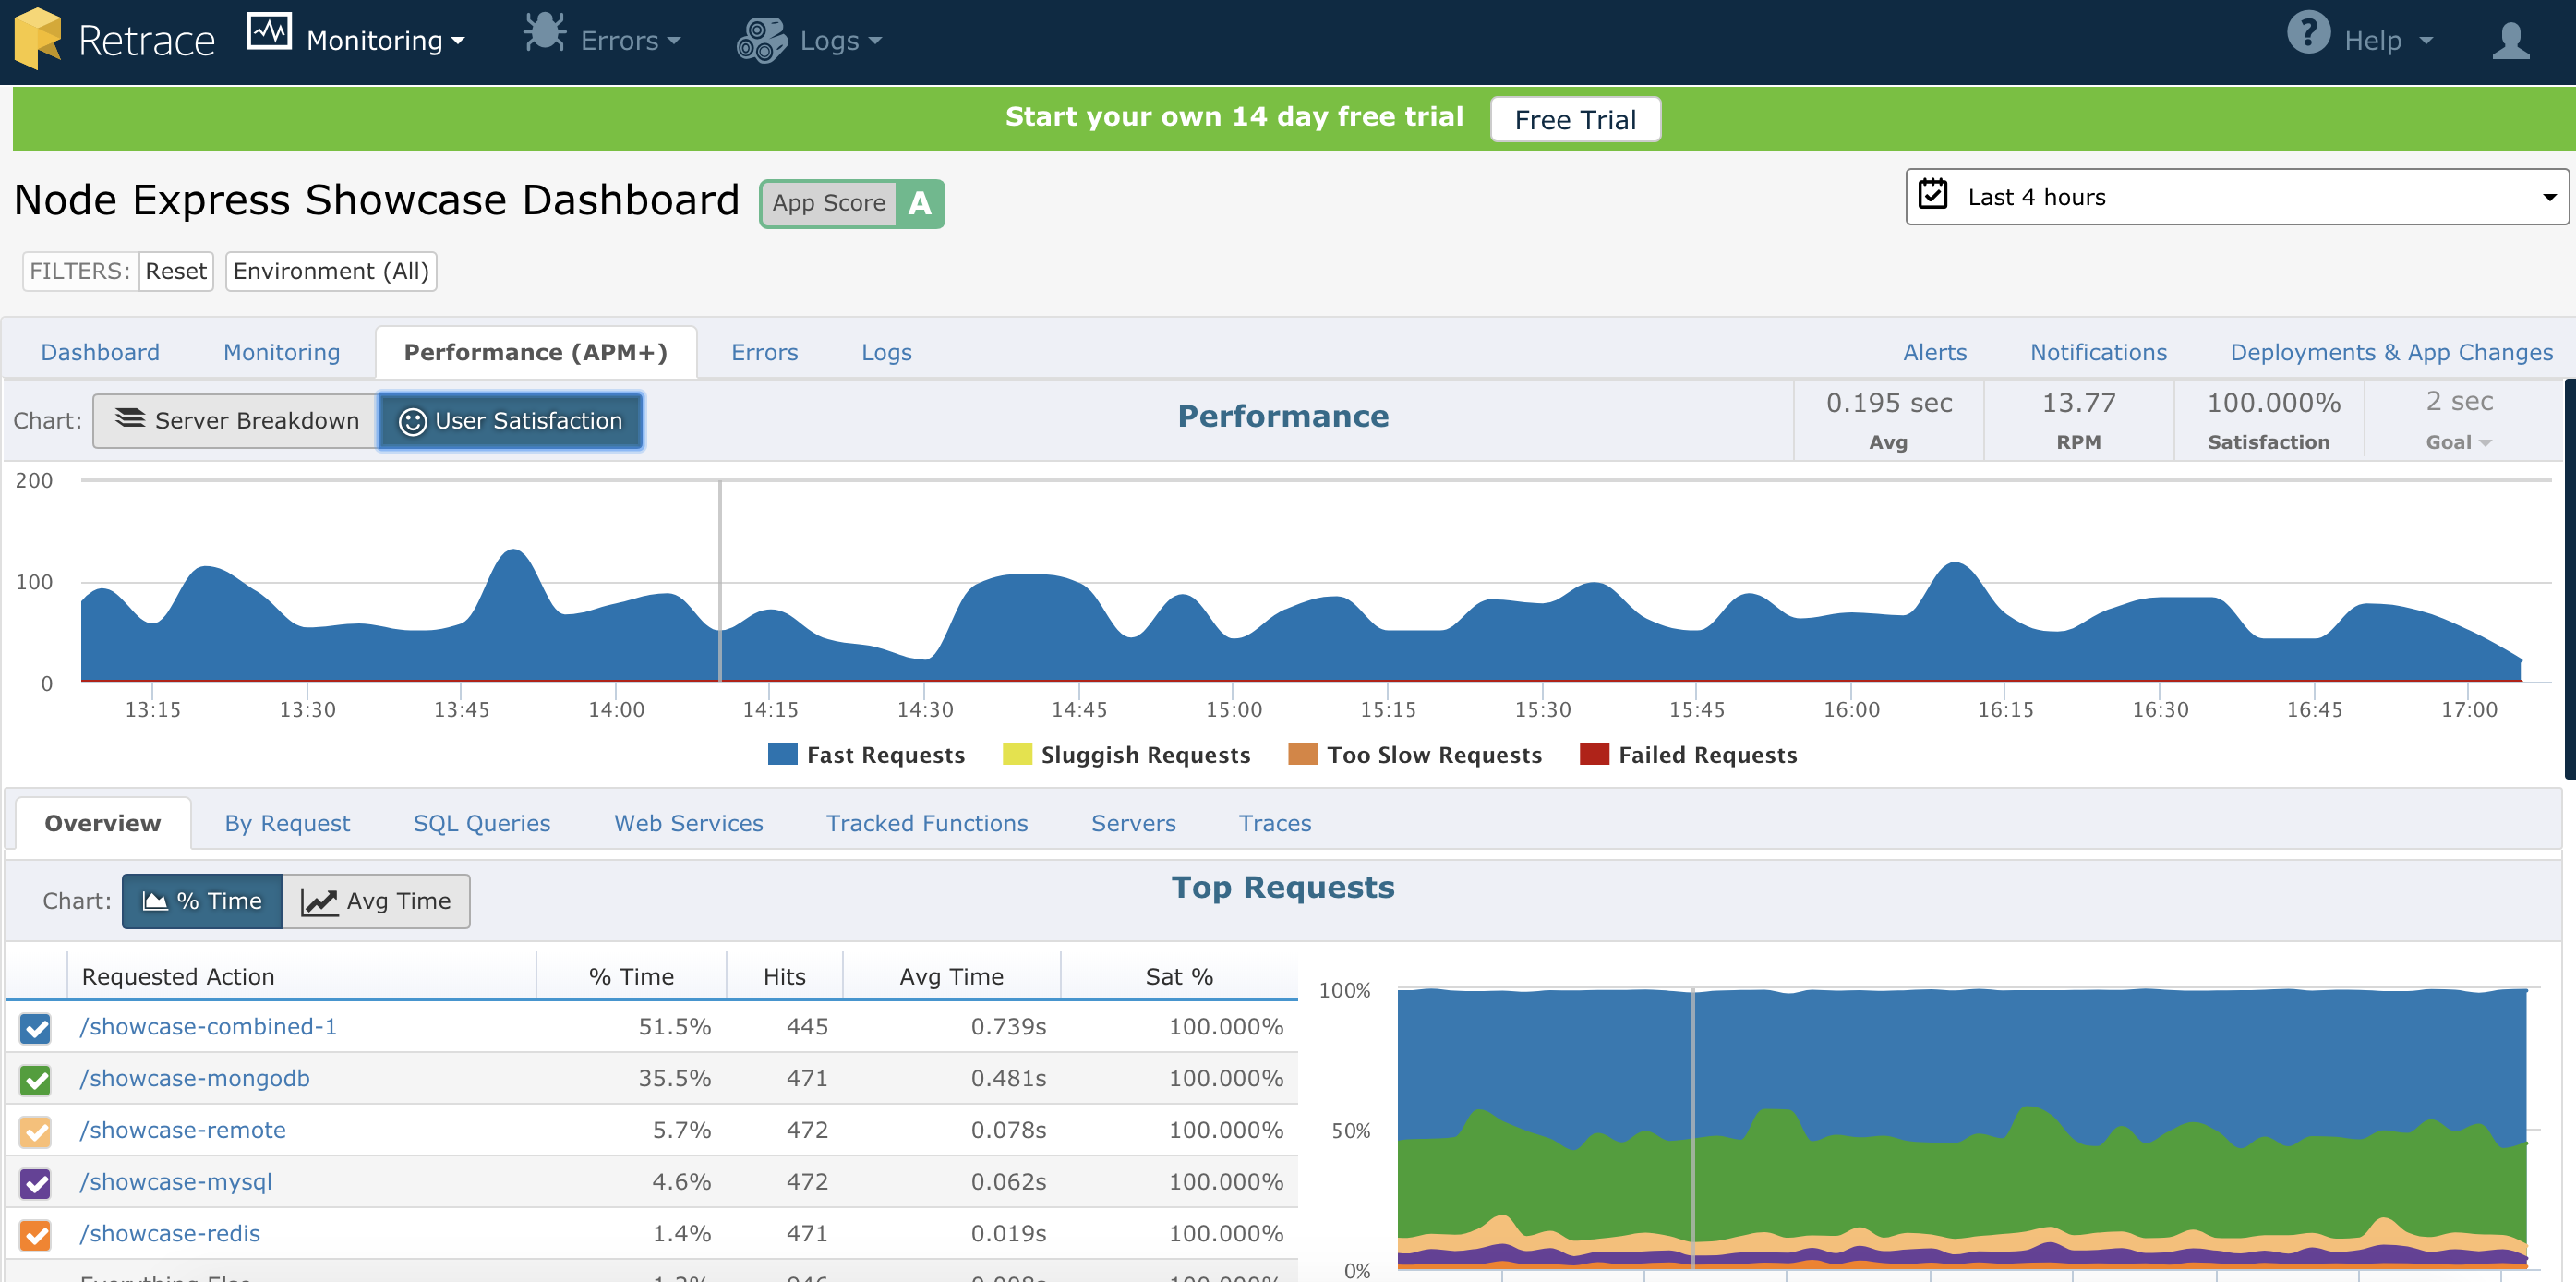Open the /showcase-combined-1 request link
This screenshot has height=1282, width=2576.
208,1027
